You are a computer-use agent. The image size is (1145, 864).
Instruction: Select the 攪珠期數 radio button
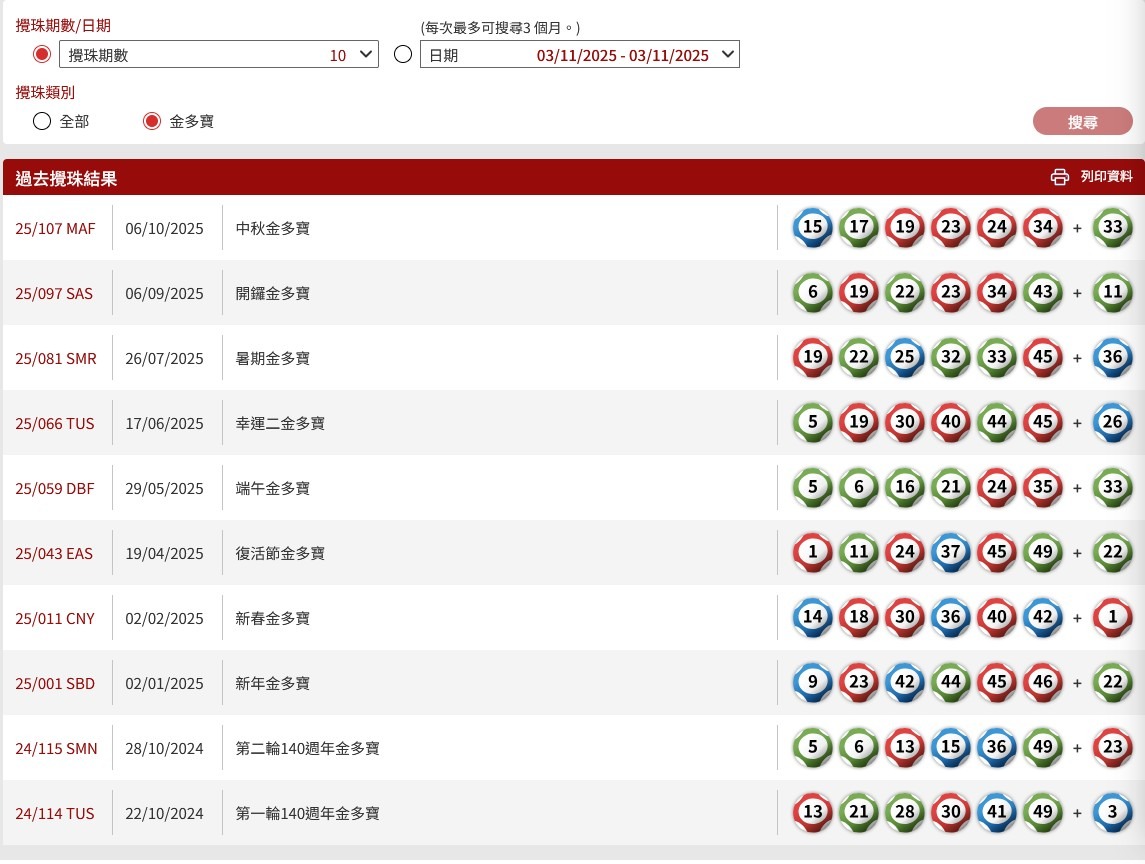(x=42, y=54)
